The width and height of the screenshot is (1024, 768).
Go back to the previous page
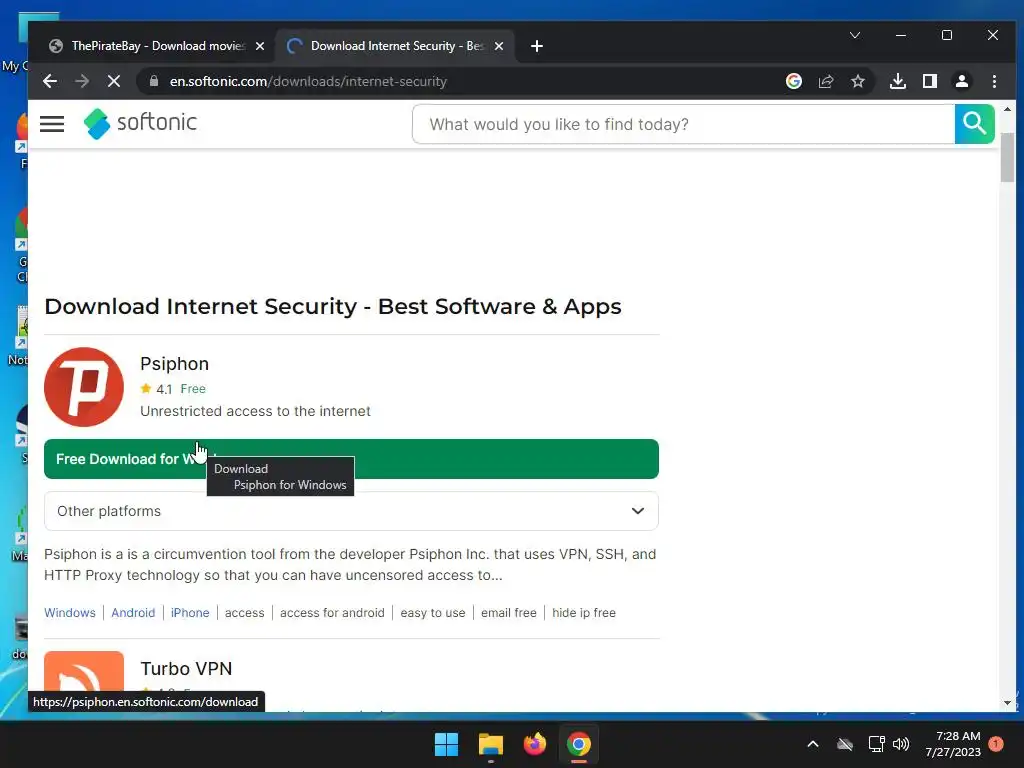(x=50, y=82)
